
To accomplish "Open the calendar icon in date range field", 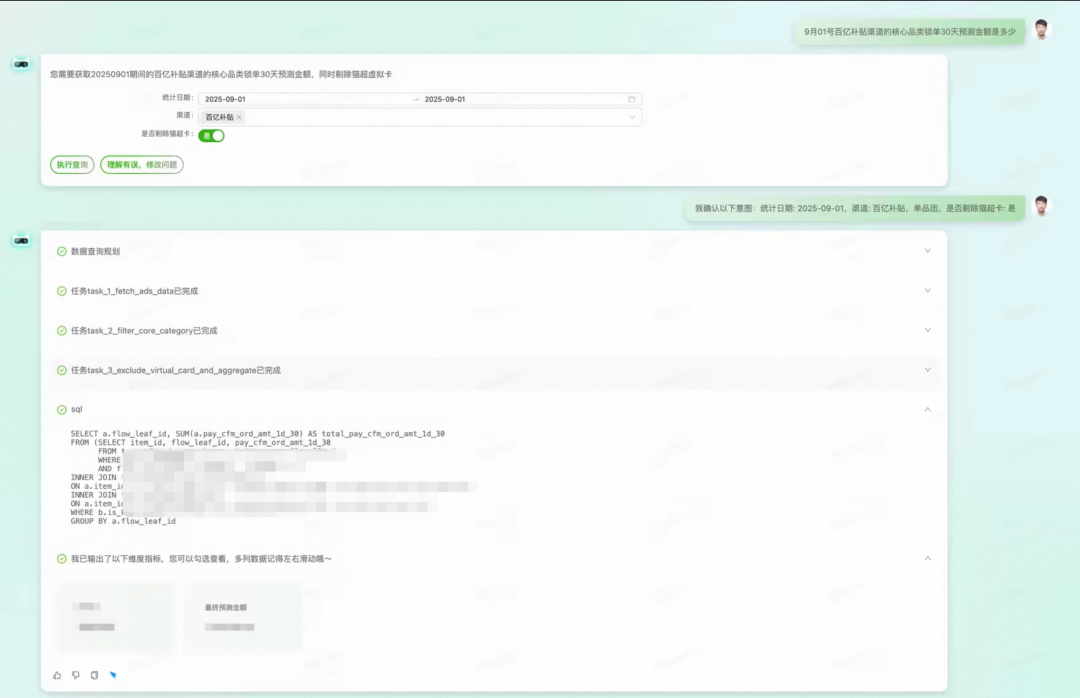I will click(x=632, y=99).
